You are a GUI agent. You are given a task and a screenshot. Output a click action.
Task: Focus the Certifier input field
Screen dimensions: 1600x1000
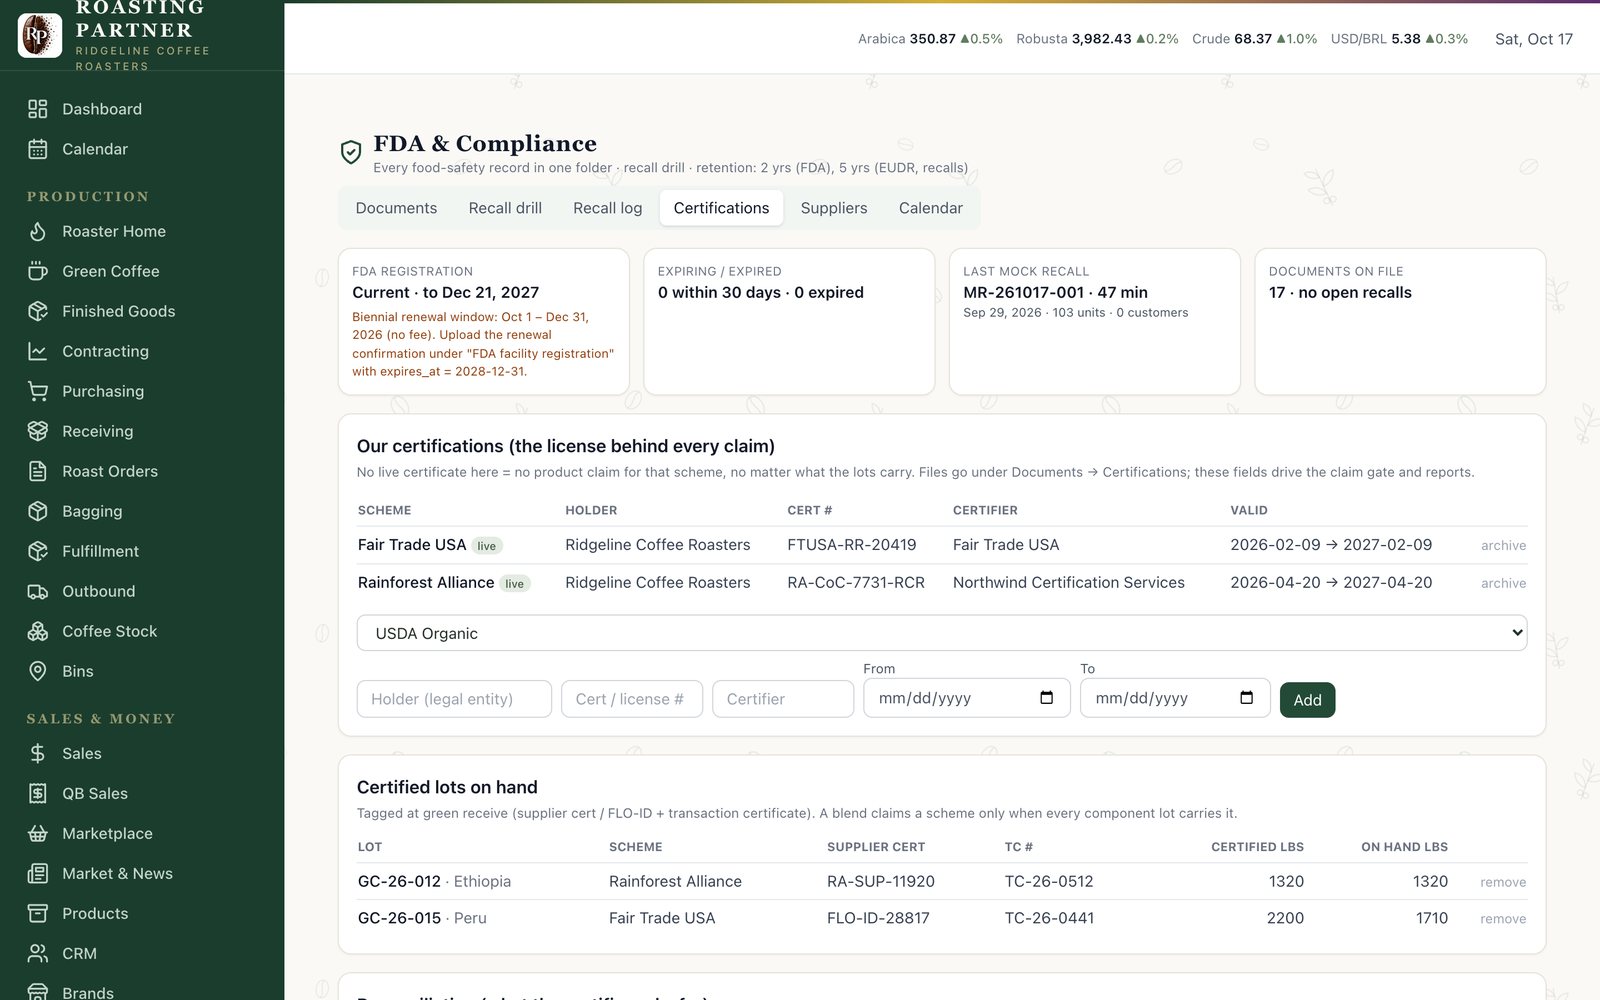(x=783, y=699)
